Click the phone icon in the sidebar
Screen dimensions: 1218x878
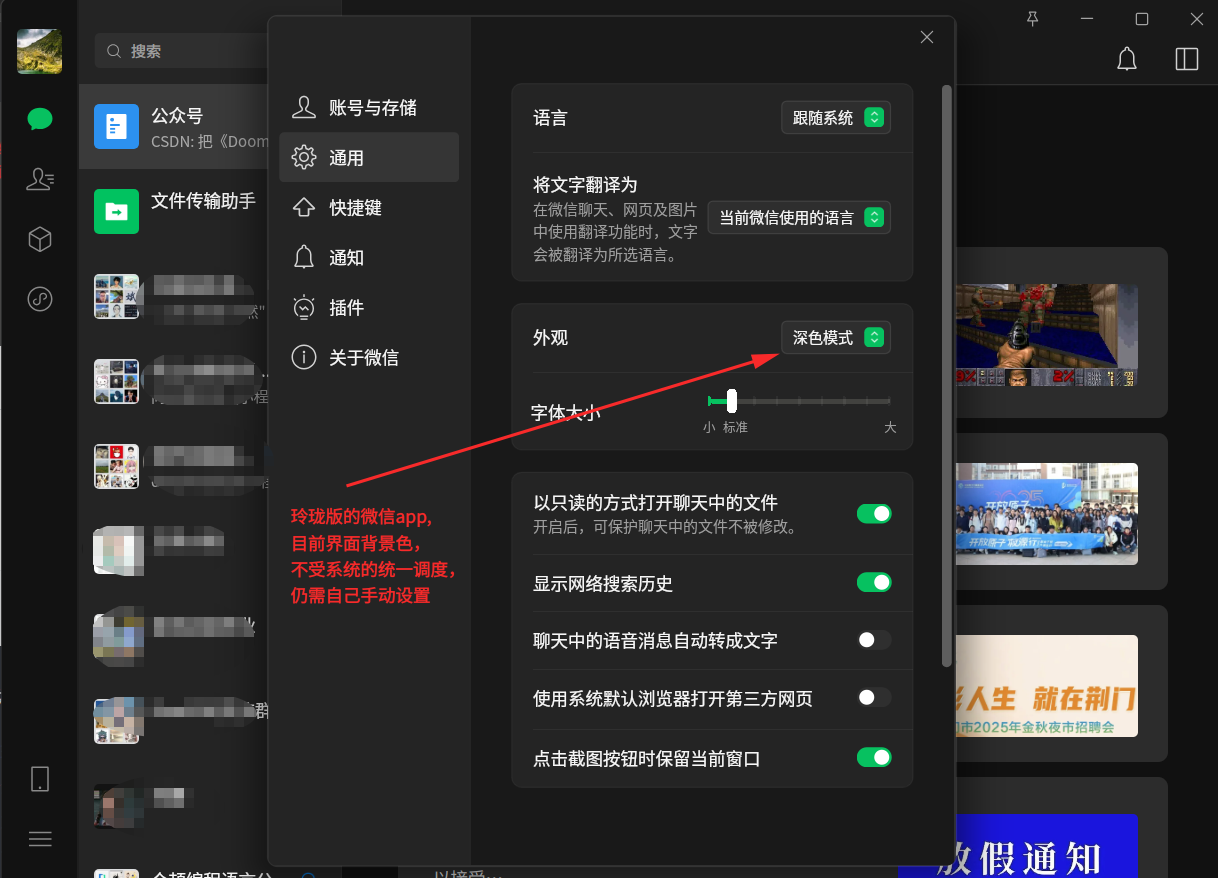tap(40, 779)
